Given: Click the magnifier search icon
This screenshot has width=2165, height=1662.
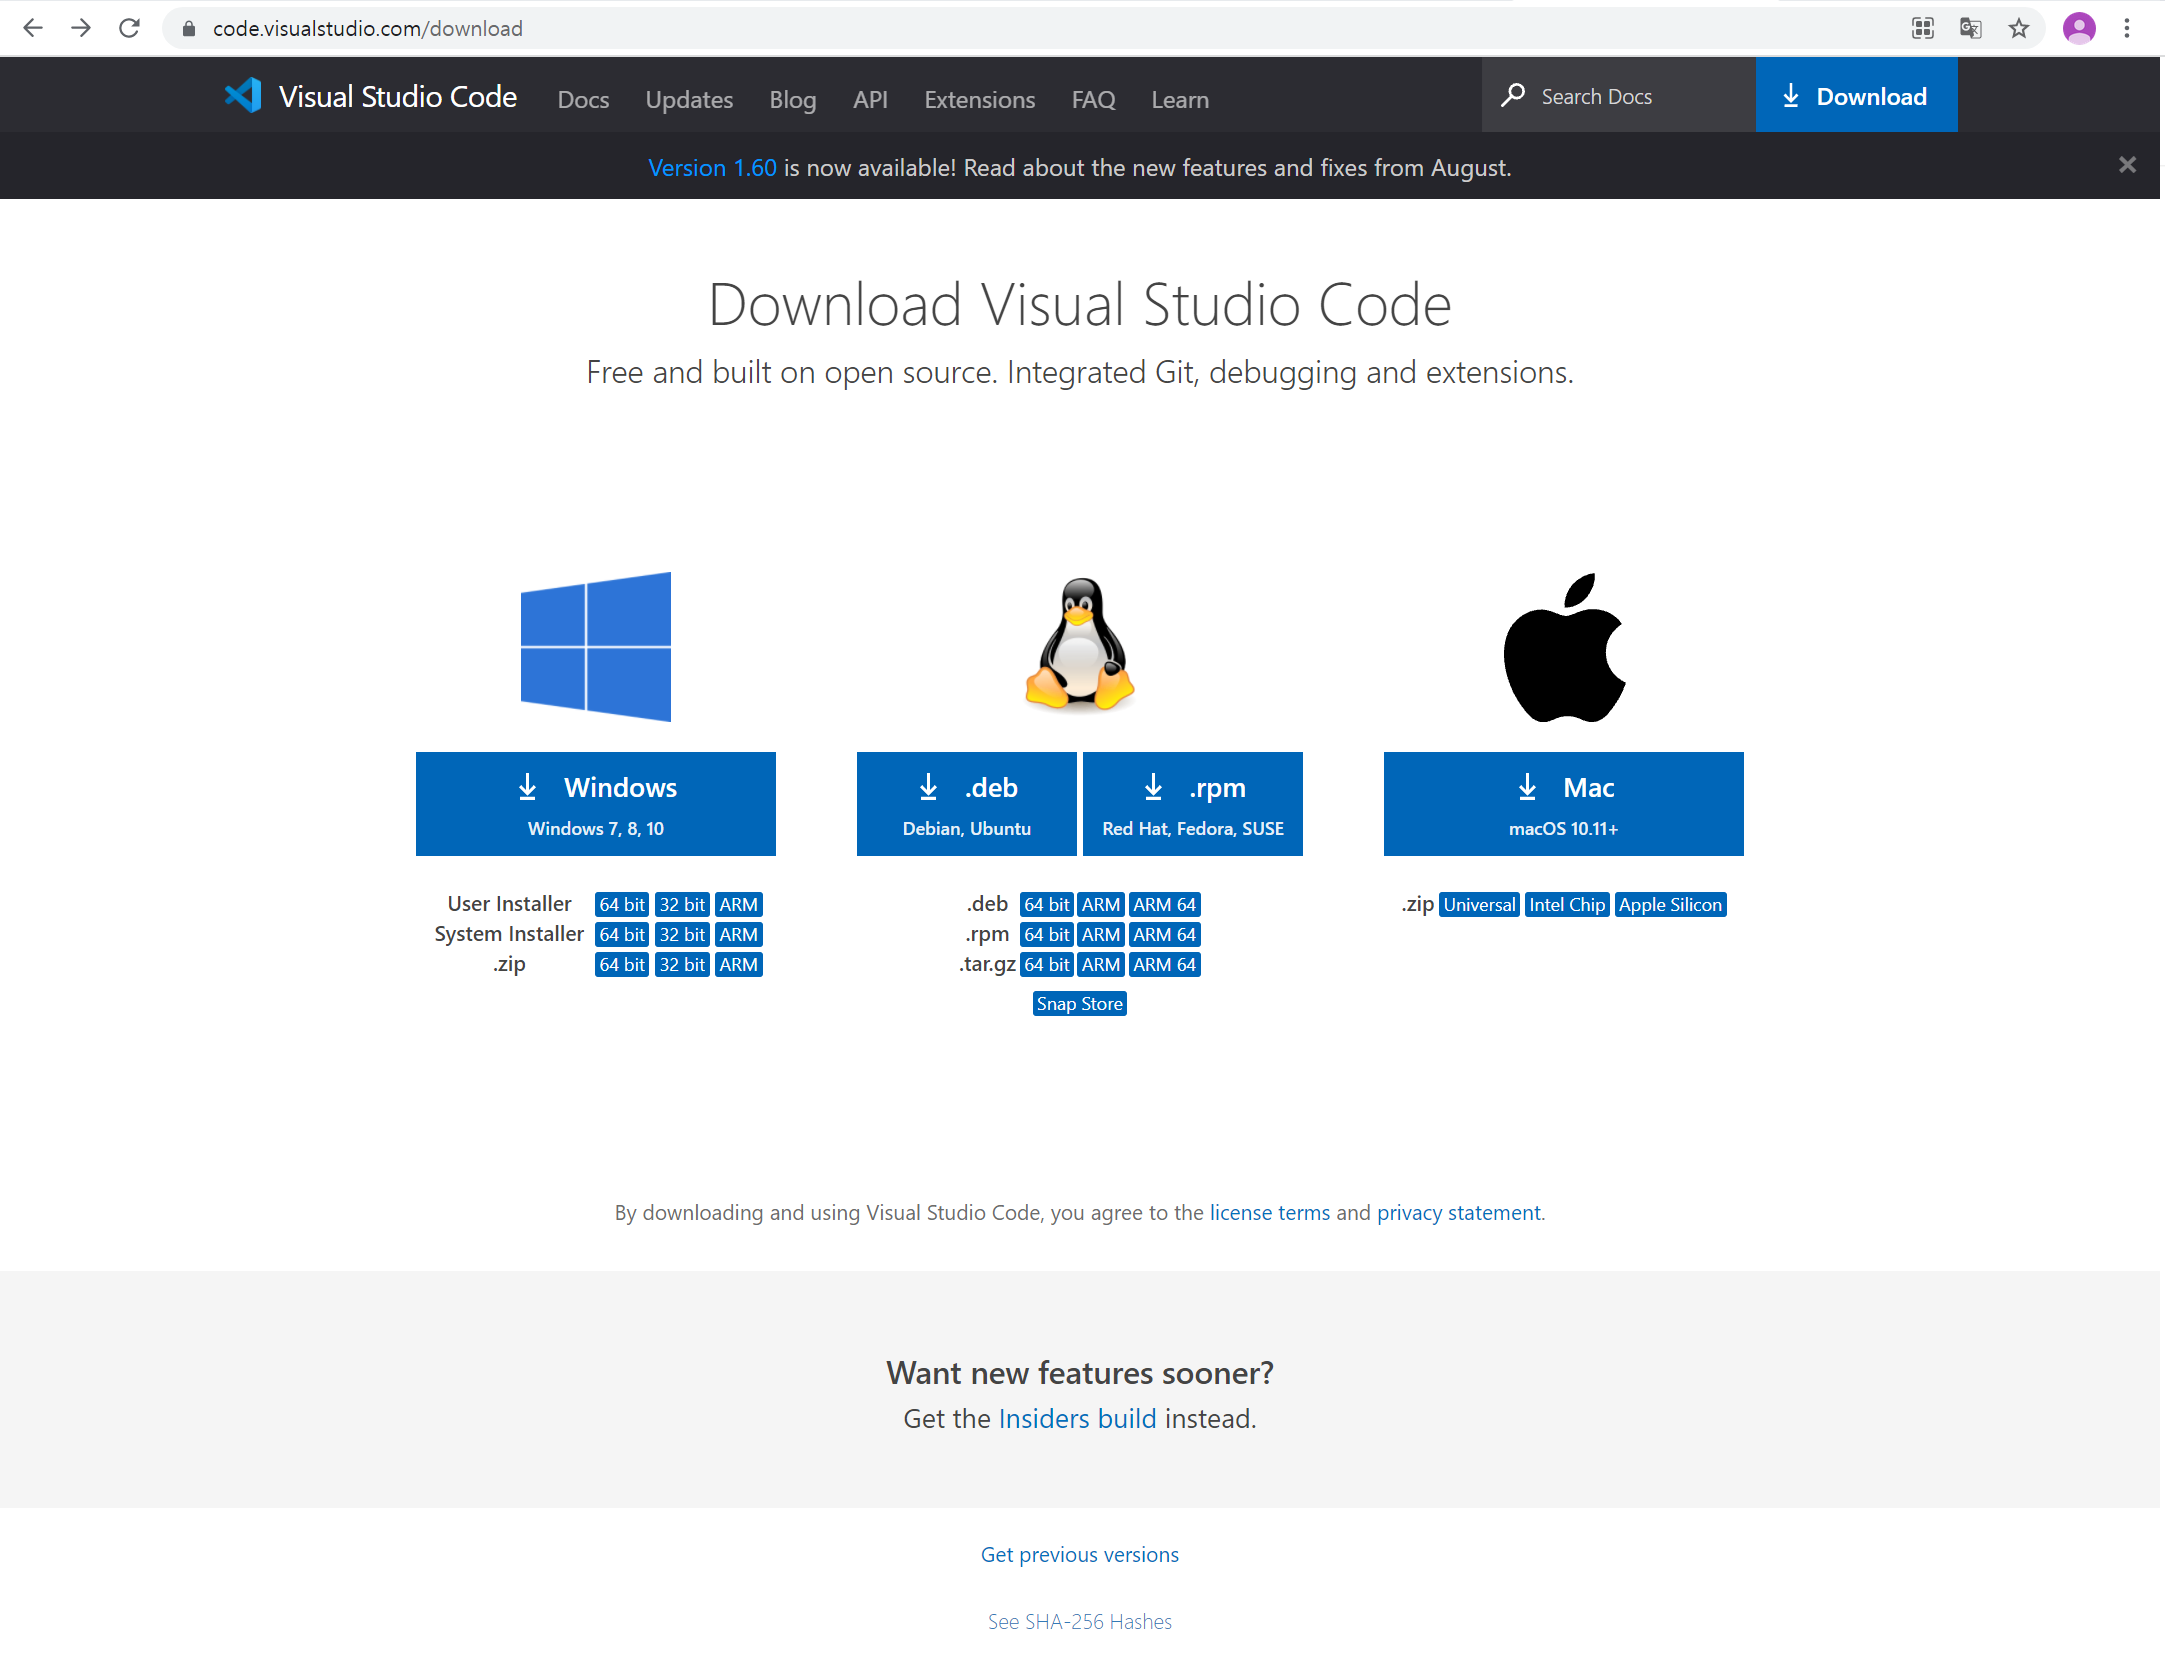Looking at the screenshot, I should tap(1513, 95).
